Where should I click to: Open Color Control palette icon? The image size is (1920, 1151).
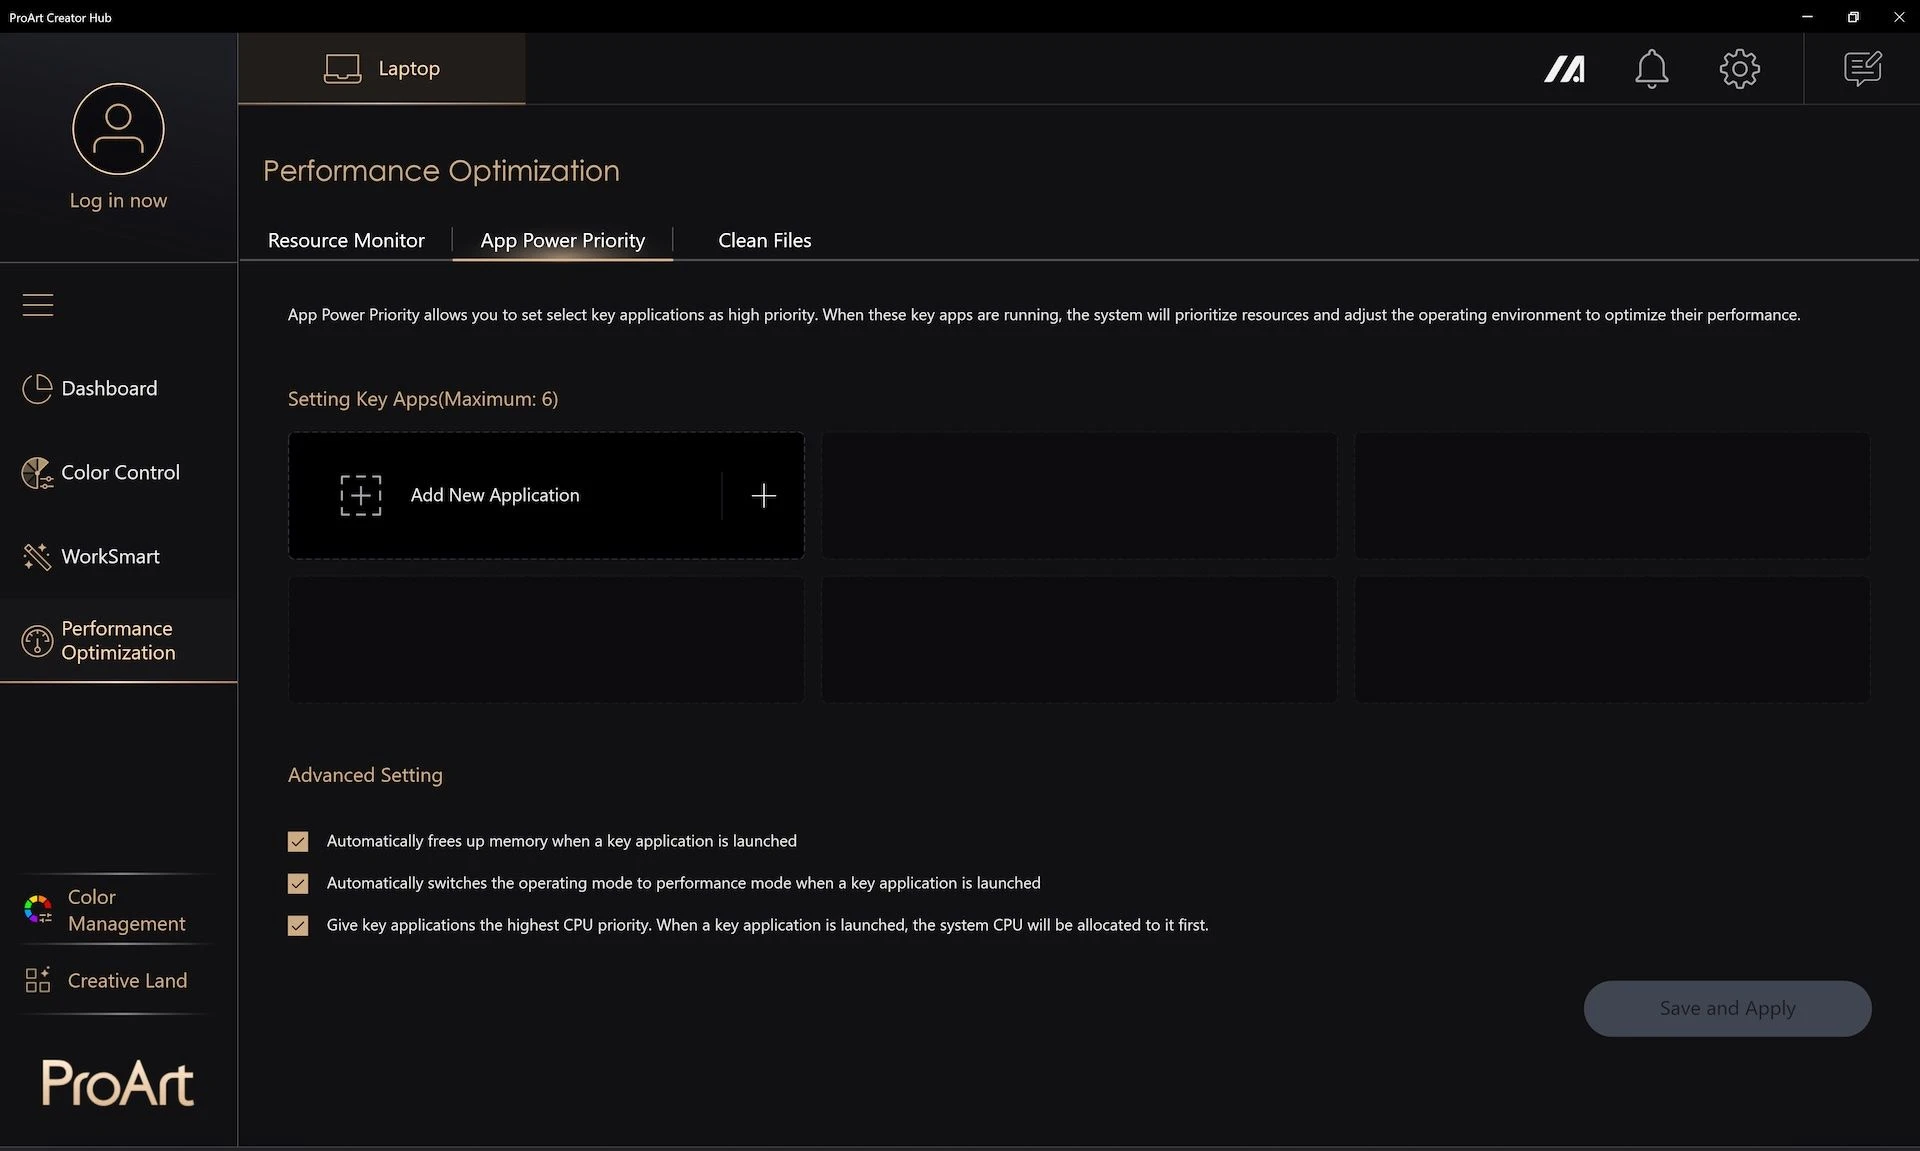(37, 473)
